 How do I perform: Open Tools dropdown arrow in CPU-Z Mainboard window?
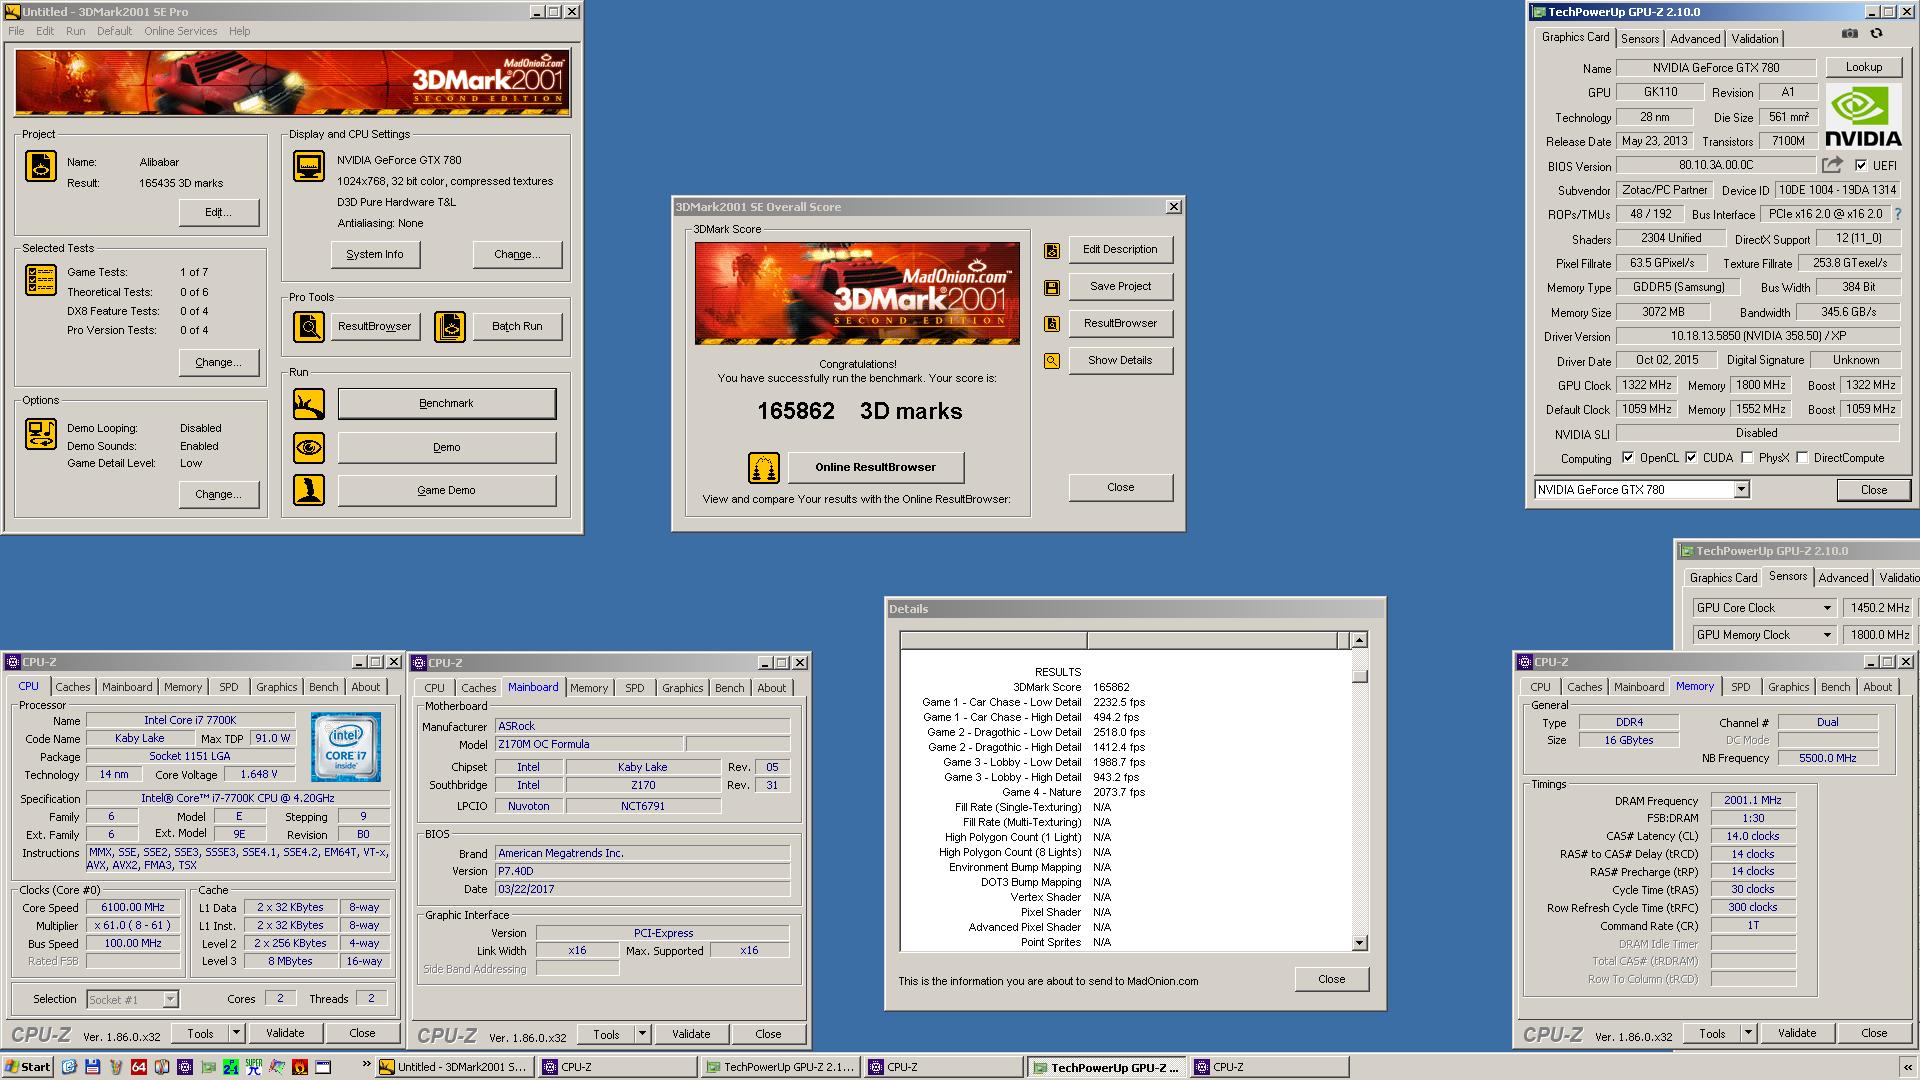643,1034
